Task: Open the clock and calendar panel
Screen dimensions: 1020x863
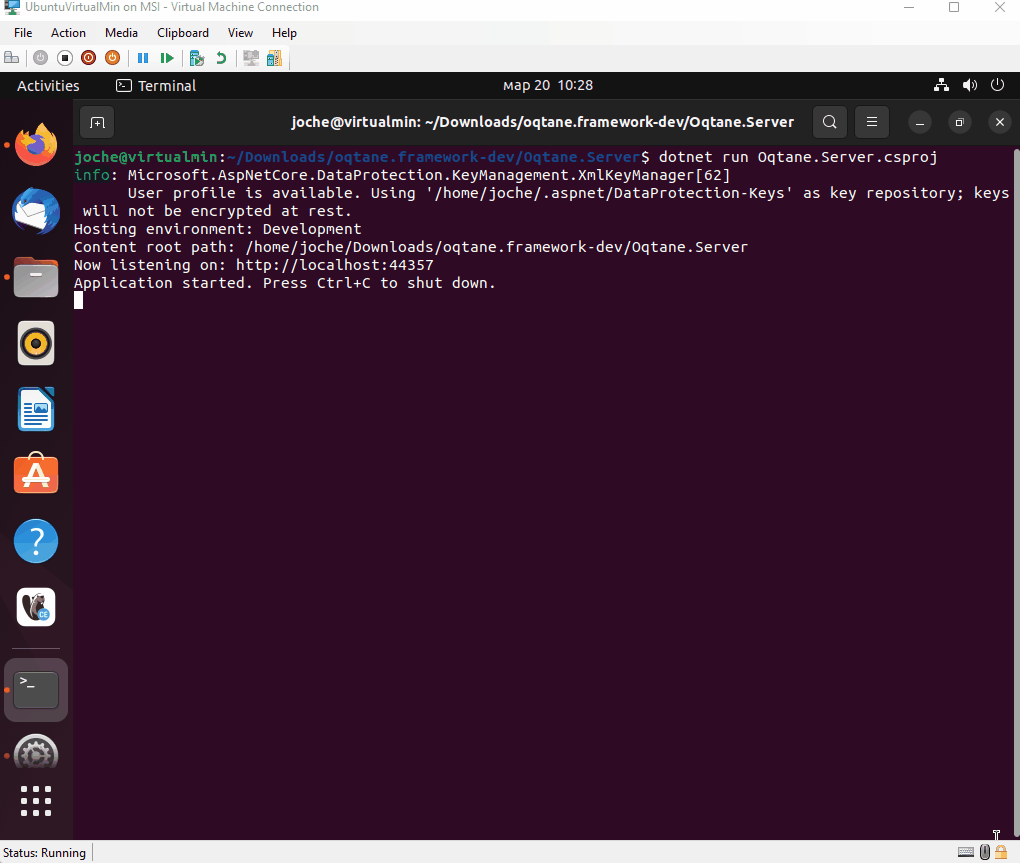Action: (548, 85)
